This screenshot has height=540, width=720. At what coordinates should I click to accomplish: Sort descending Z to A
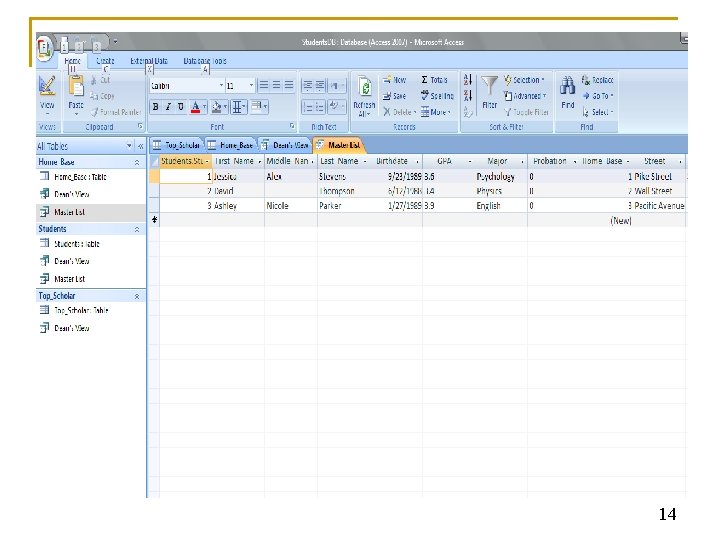pos(467,96)
